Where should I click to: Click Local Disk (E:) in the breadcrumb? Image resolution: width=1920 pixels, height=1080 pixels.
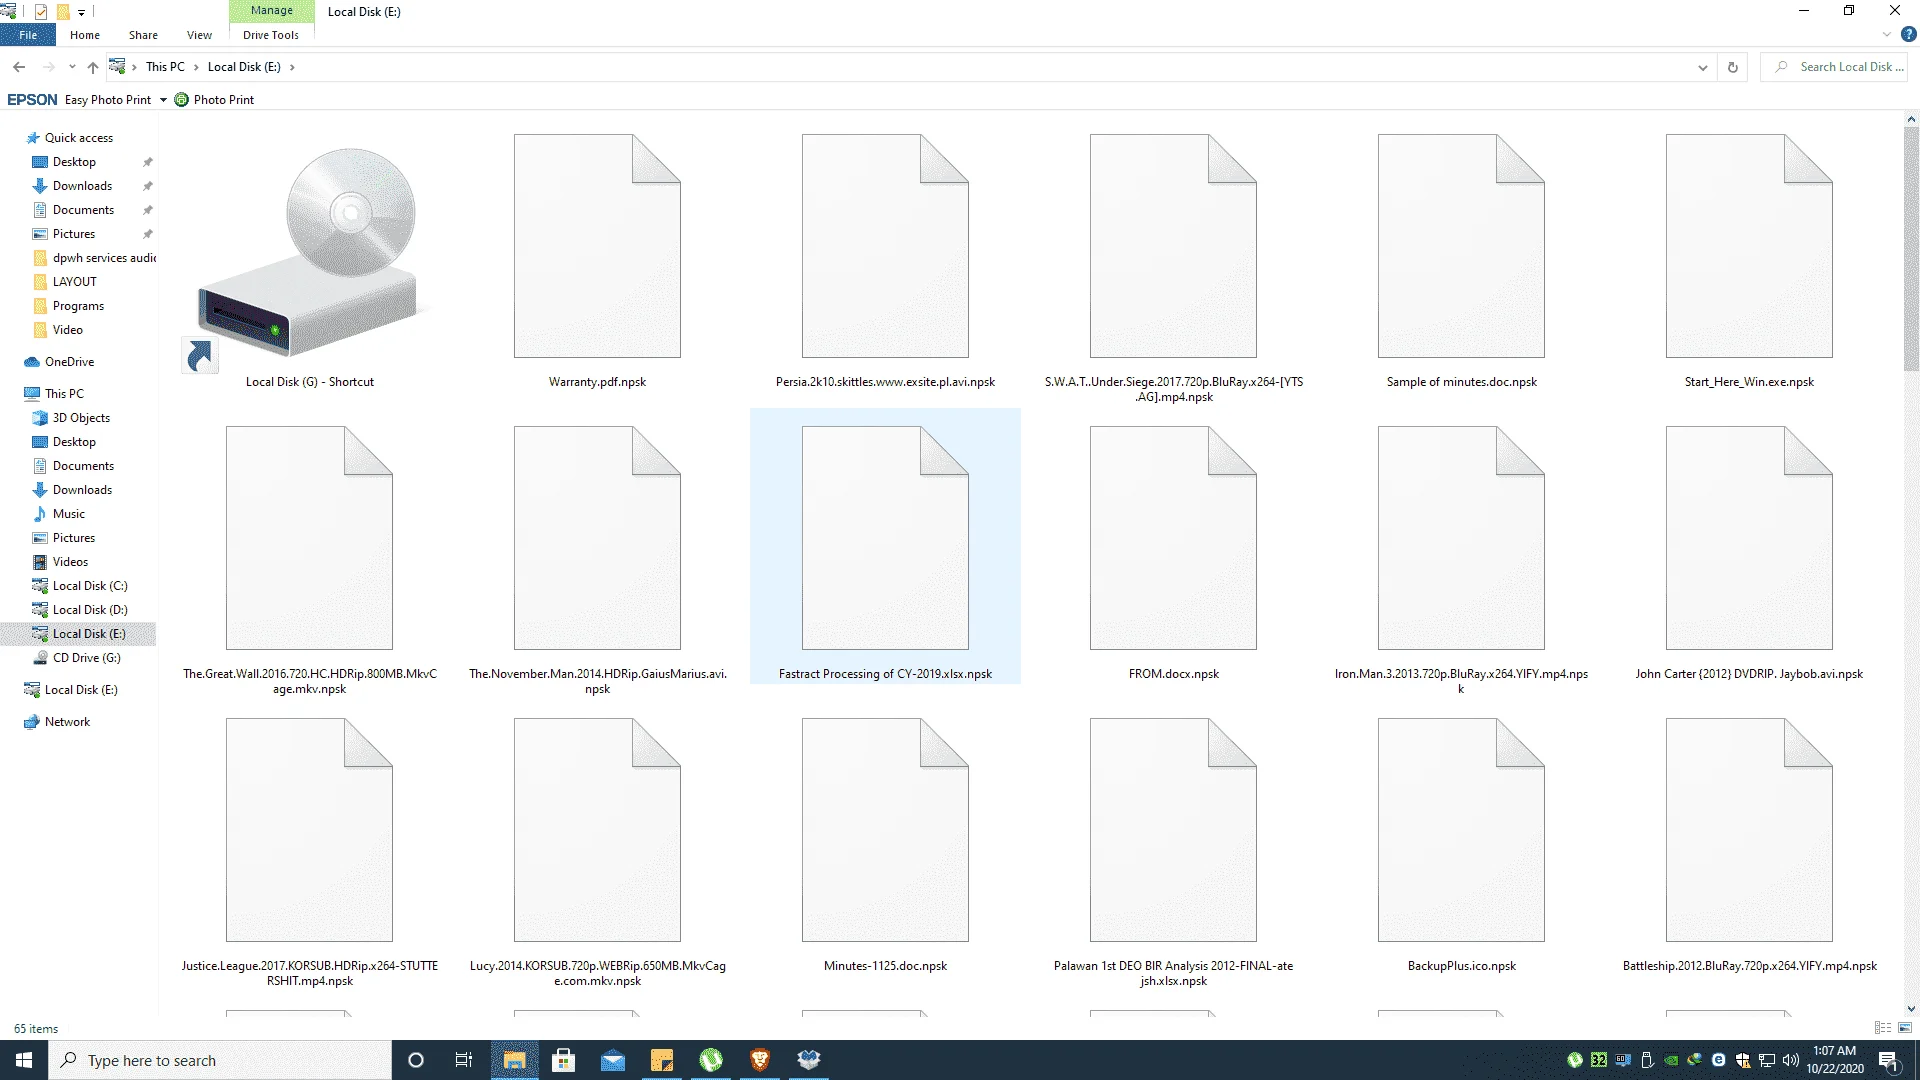click(x=244, y=67)
